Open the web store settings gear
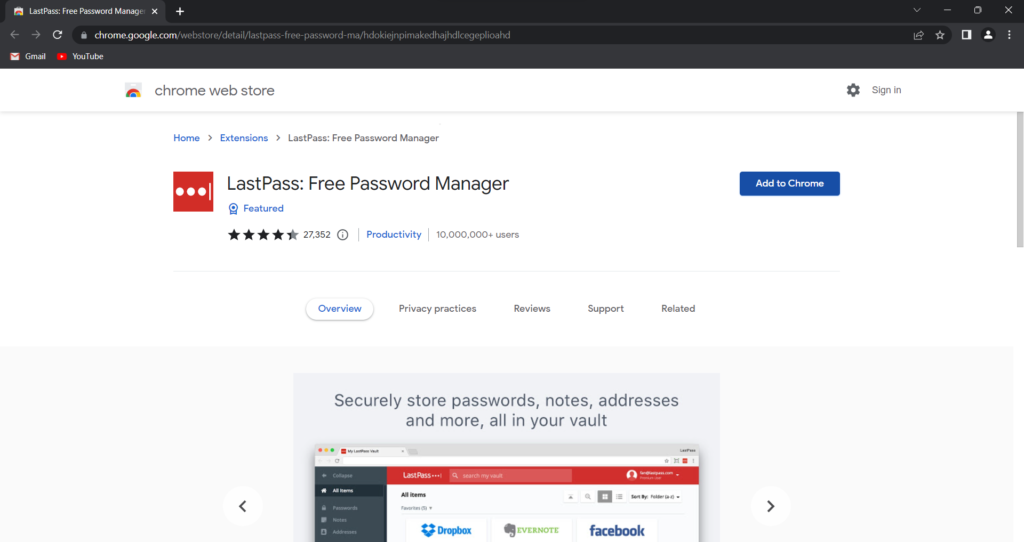The image size is (1024, 542). point(853,90)
